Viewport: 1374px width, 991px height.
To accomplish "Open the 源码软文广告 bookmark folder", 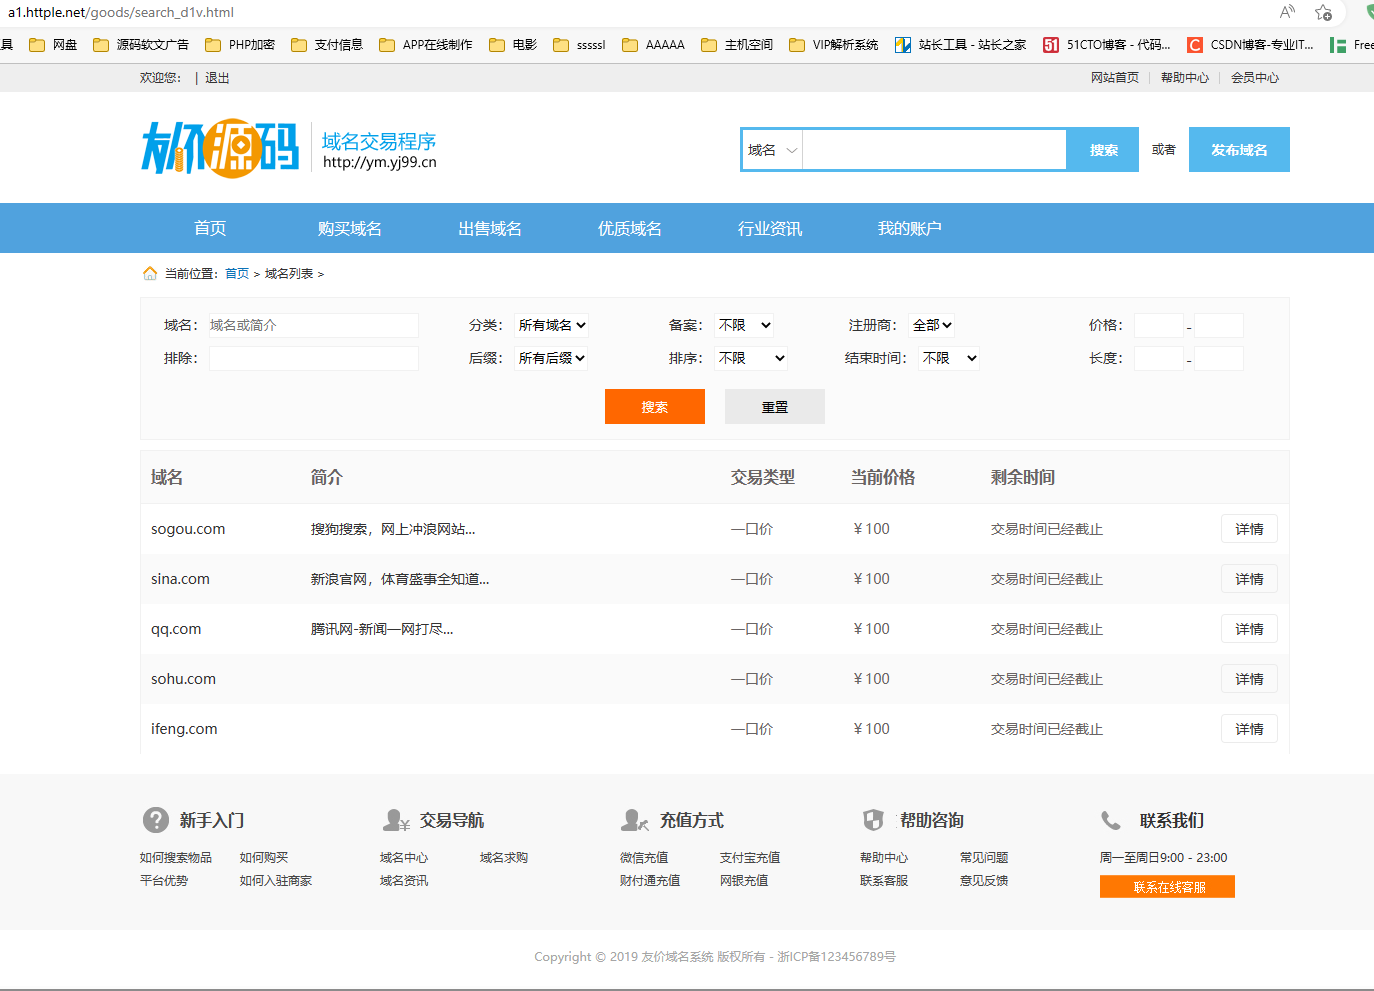I will pos(141,45).
